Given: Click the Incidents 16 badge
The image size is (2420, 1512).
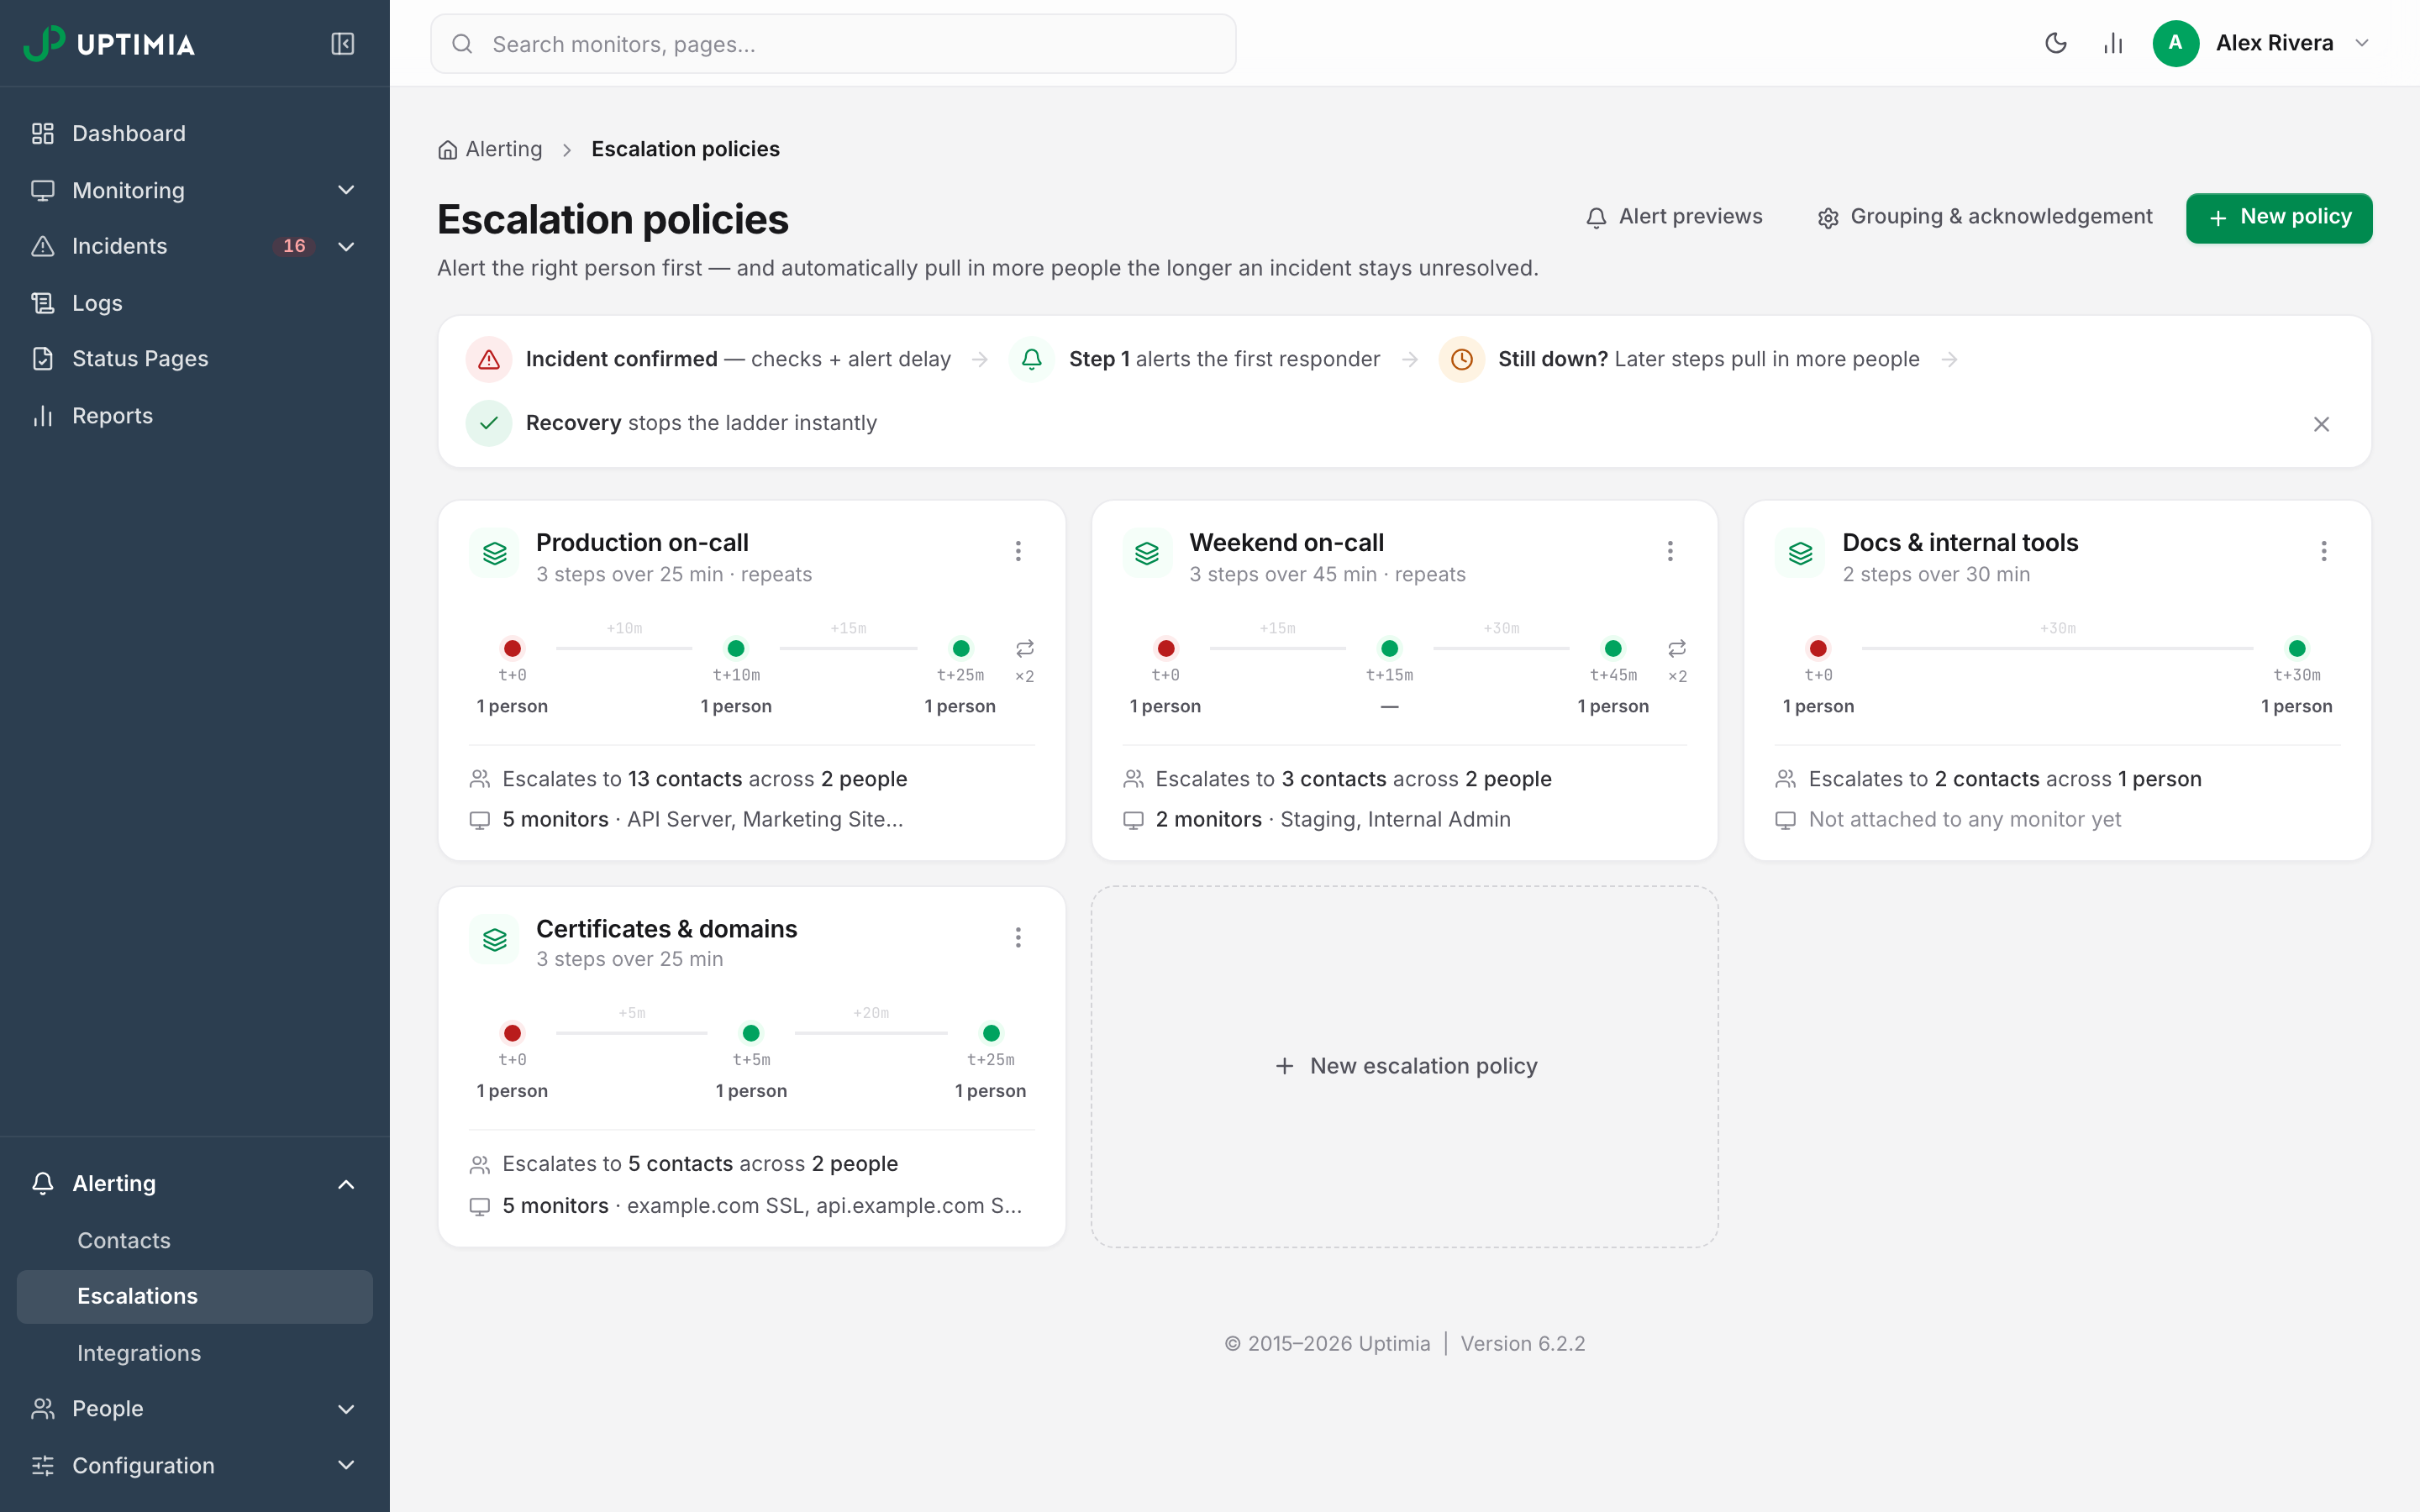Looking at the screenshot, I should click(293, 246).
